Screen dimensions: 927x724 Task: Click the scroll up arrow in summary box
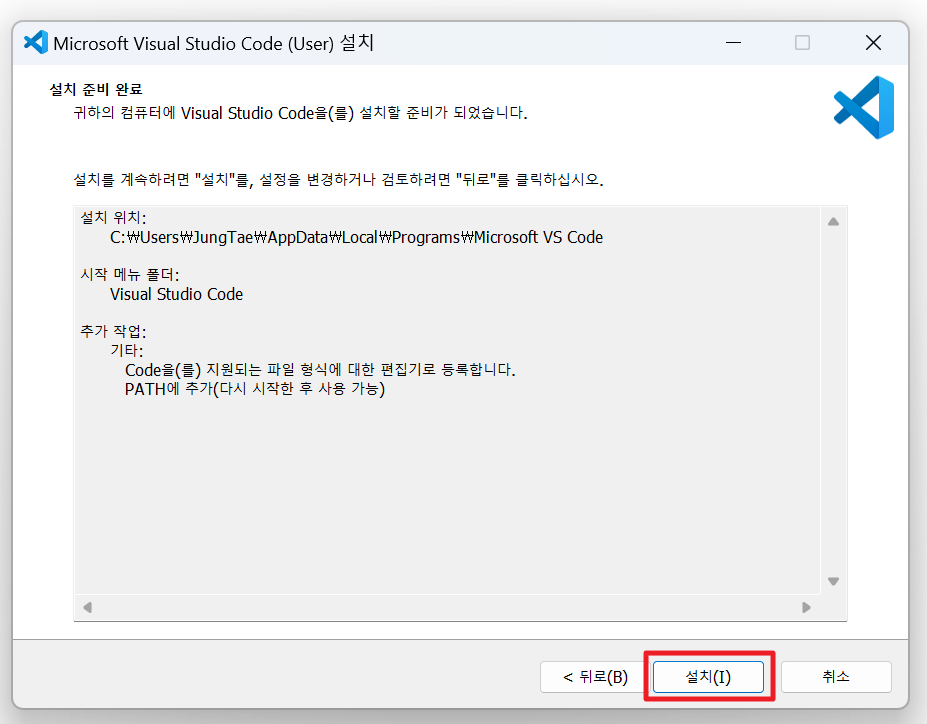834,222
